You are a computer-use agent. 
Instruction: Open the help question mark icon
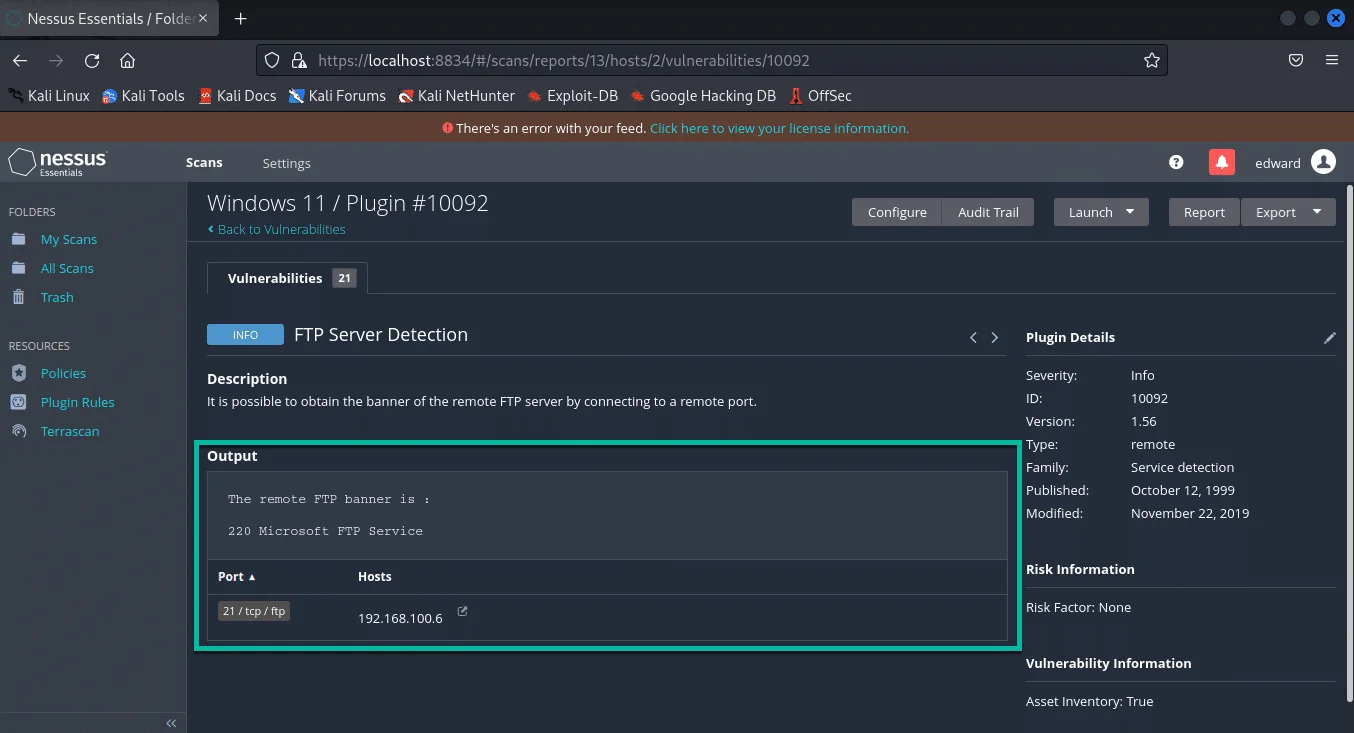(1176, 162)
